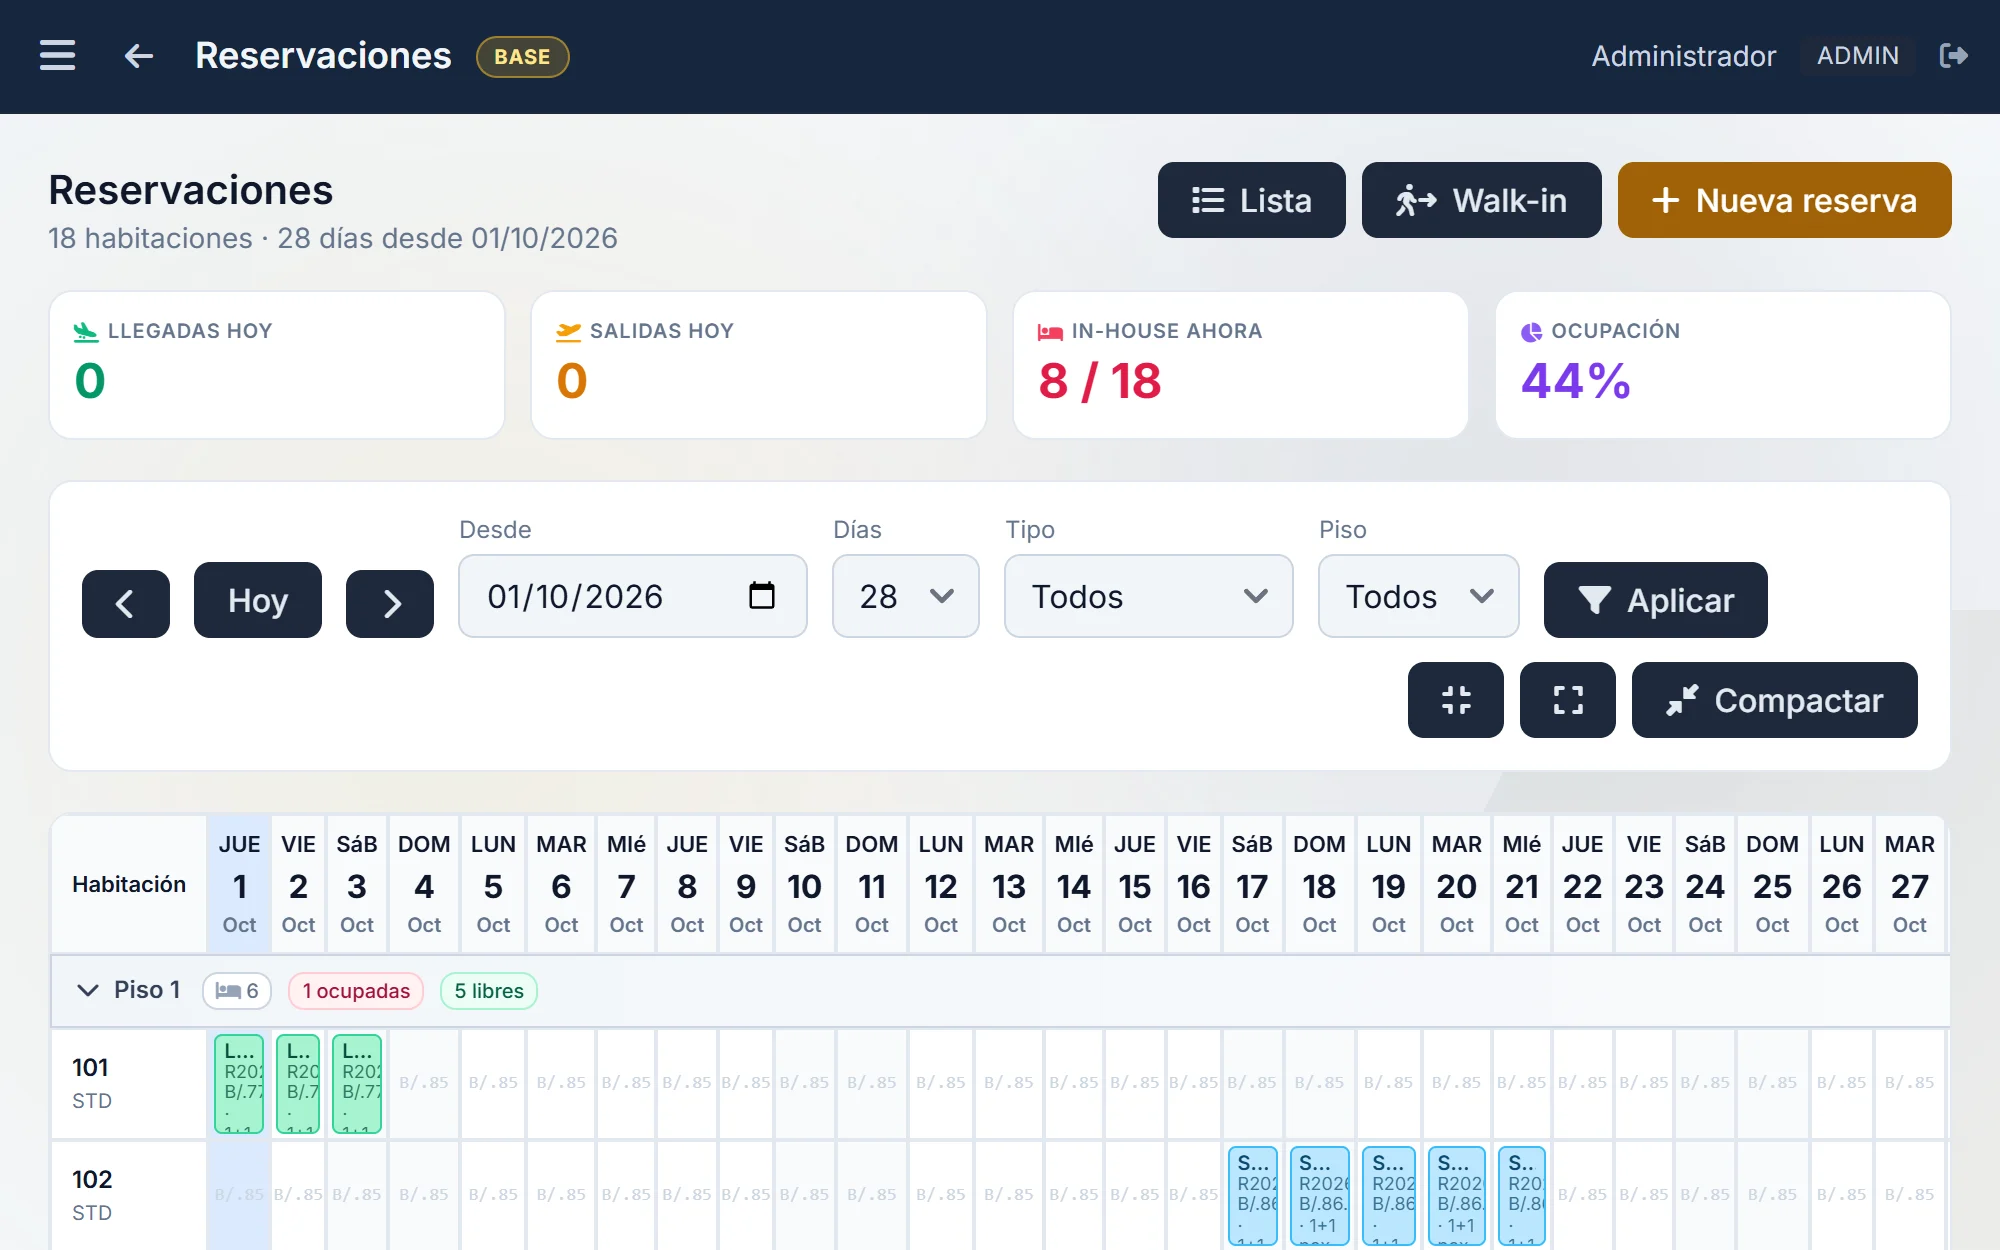Image resolution: width=2000 pixels, height=1250 pixels.
Task: Click the Administrador user name
Action: click(1684, 56)
